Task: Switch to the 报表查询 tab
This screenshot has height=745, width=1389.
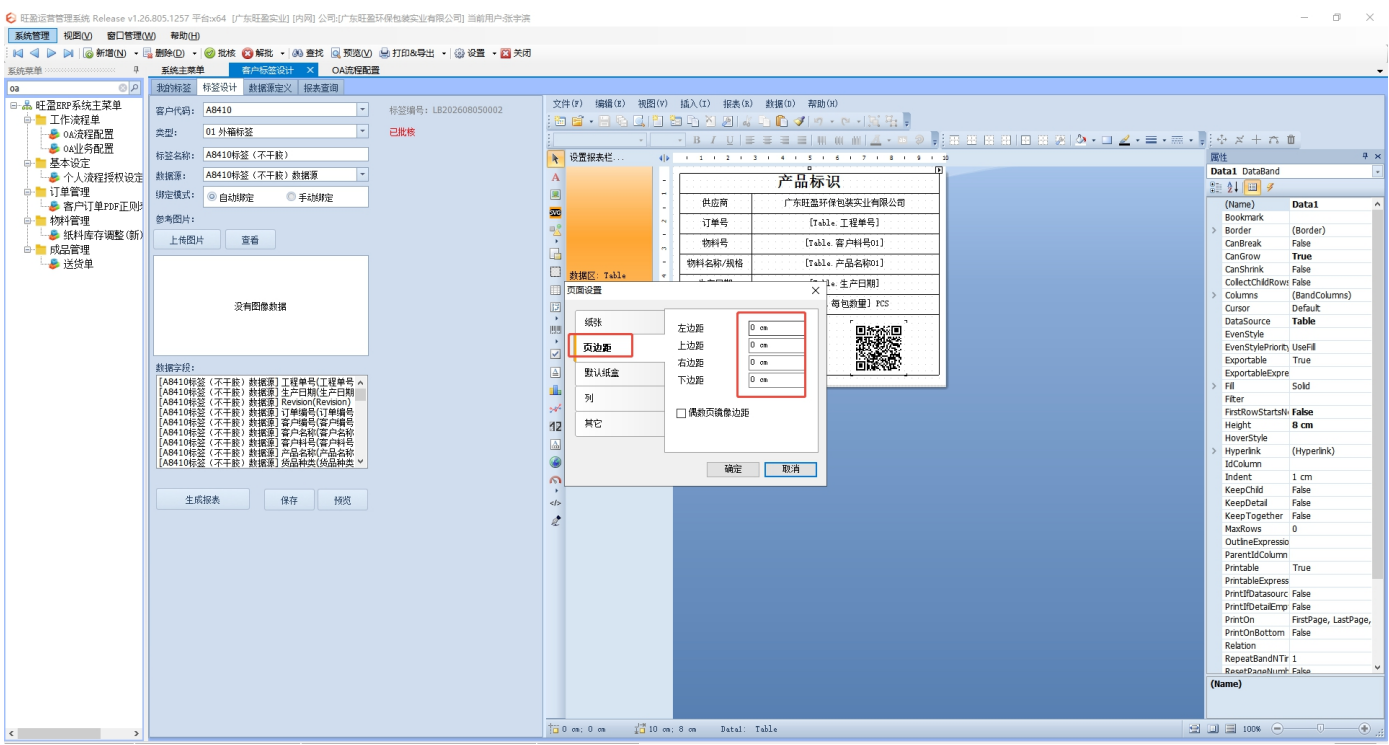Action: (x=321, y=88)
